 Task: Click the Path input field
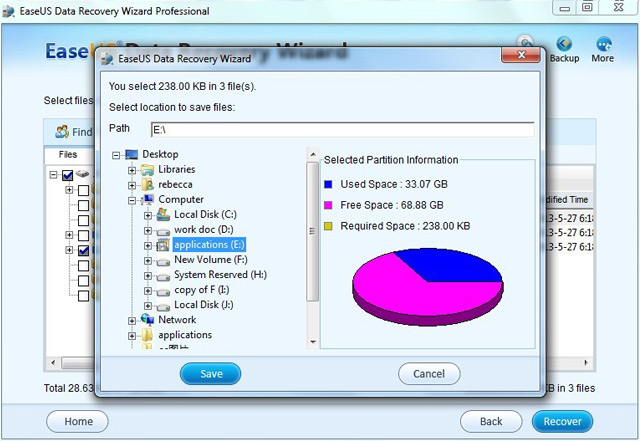[x=342, y=130]
